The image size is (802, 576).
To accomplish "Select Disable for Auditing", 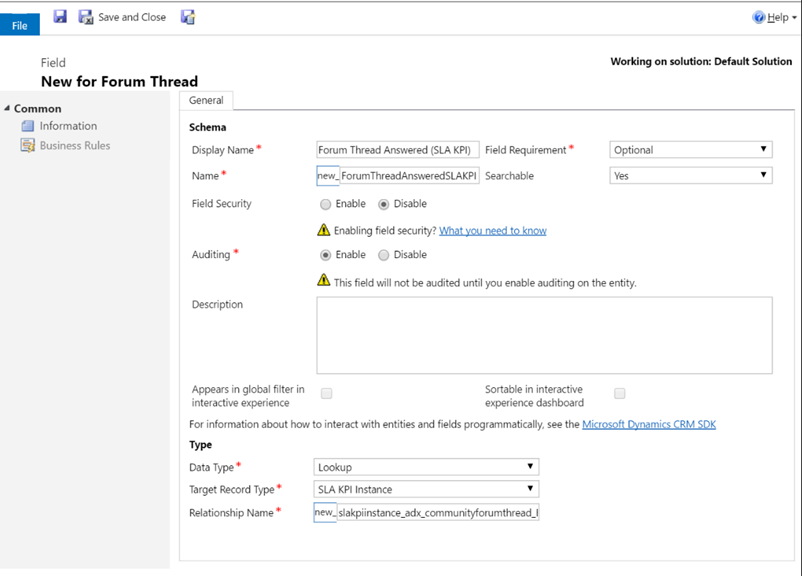I will click(x=384, y=255).
